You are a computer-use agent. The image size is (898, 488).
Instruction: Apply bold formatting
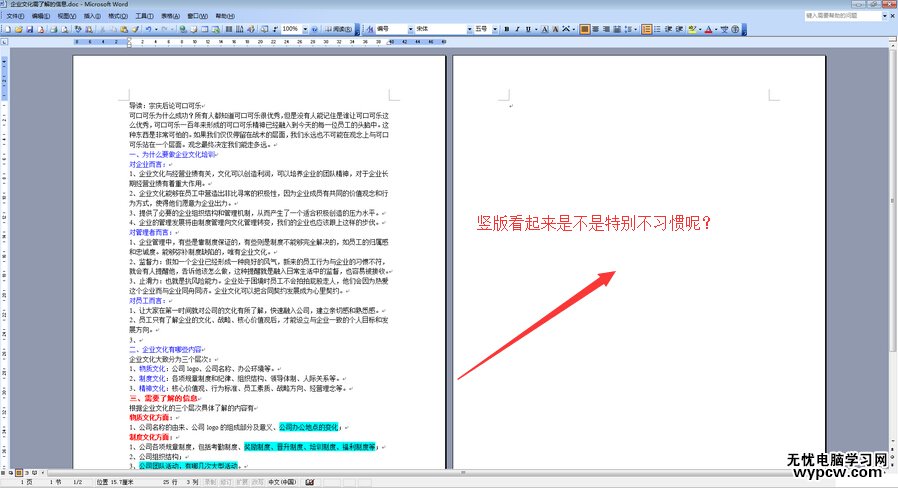(x=506, y=29)
